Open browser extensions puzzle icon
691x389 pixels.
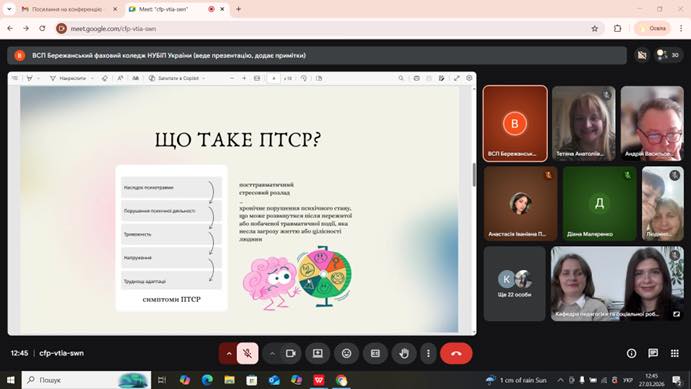617,28
